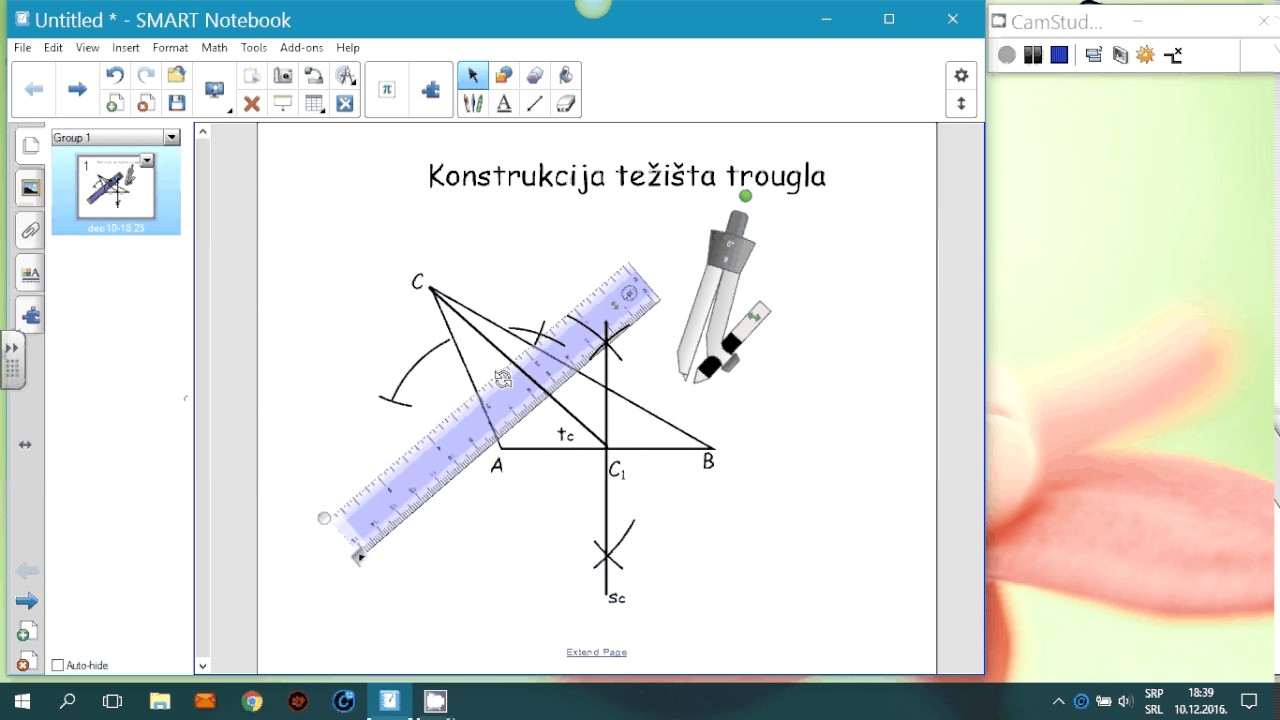Open the Page Sorter tab
The image size is (1280, 720).
(x=30, y=146)
